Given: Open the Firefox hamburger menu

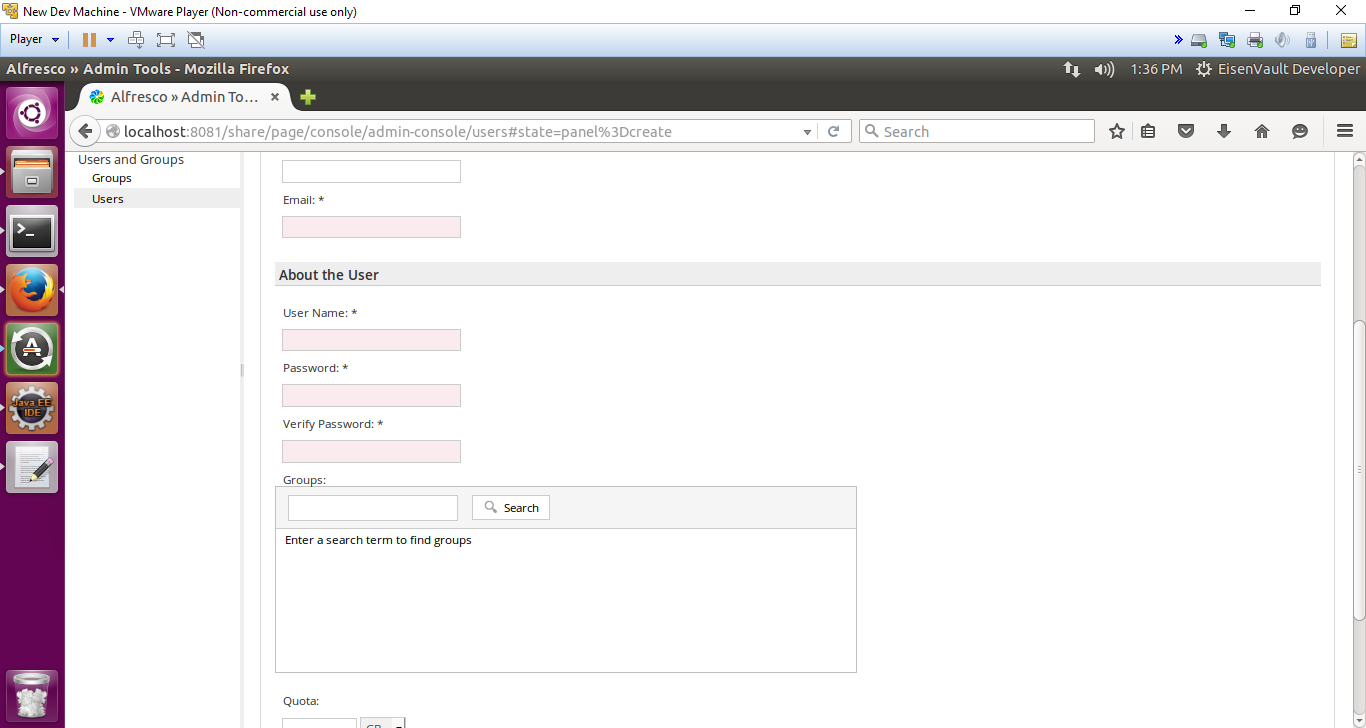Looking at the screenshot, I should tap(1345, 131).
